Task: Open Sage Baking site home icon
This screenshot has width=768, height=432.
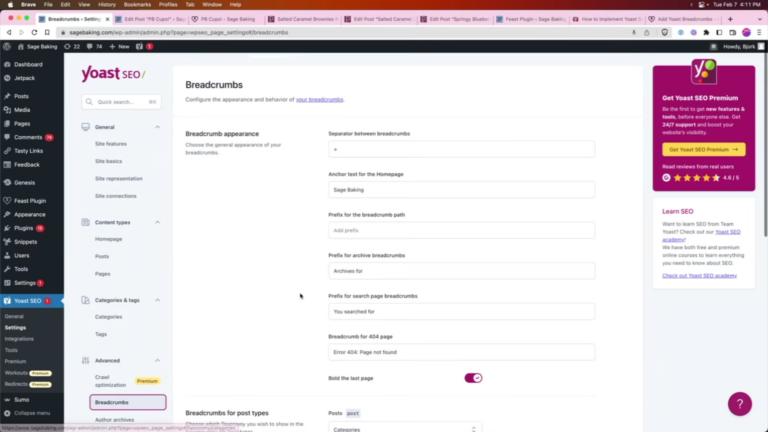Action: click(x=21, y=47)
